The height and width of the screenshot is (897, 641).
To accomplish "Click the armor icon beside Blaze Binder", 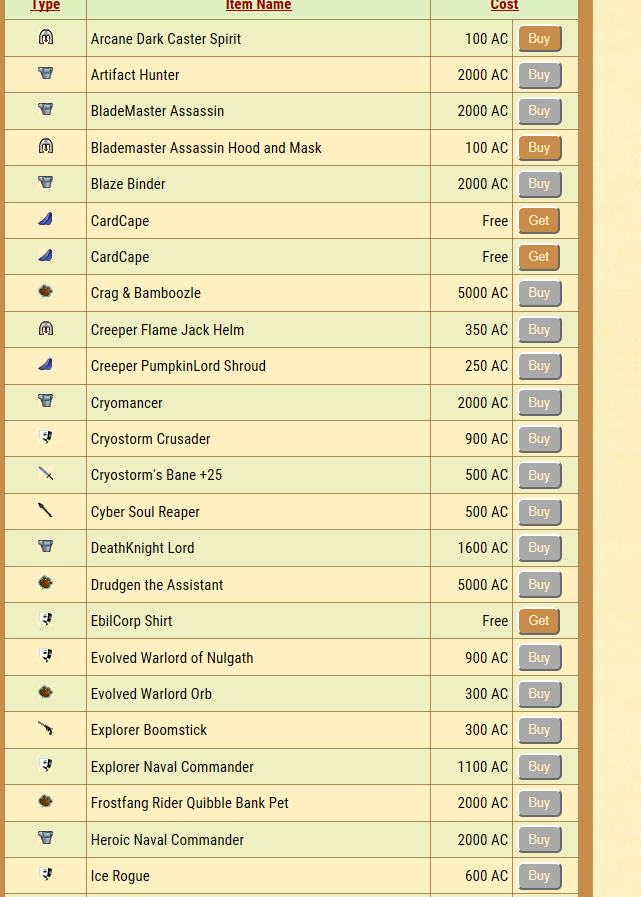I will pyautogui.click(x=46, y=182).
